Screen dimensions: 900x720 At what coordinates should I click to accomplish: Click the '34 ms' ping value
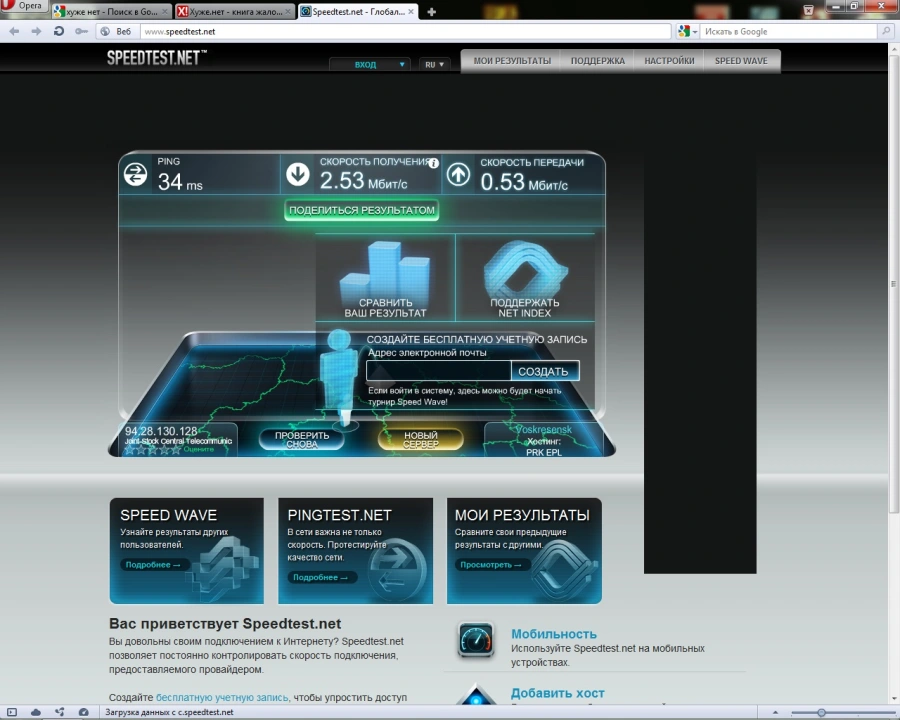180,182
